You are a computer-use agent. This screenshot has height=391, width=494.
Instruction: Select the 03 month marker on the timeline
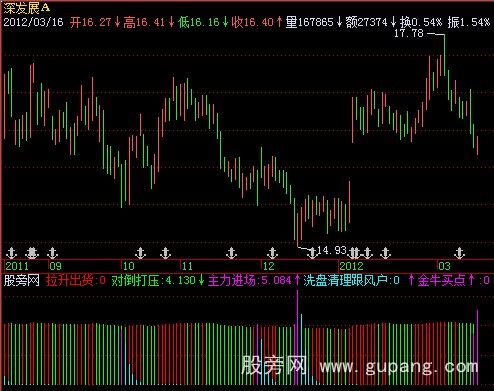[444, 266]
